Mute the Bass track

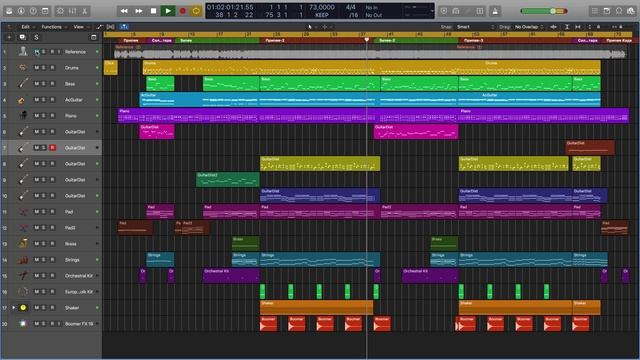[x=36, y=84]
